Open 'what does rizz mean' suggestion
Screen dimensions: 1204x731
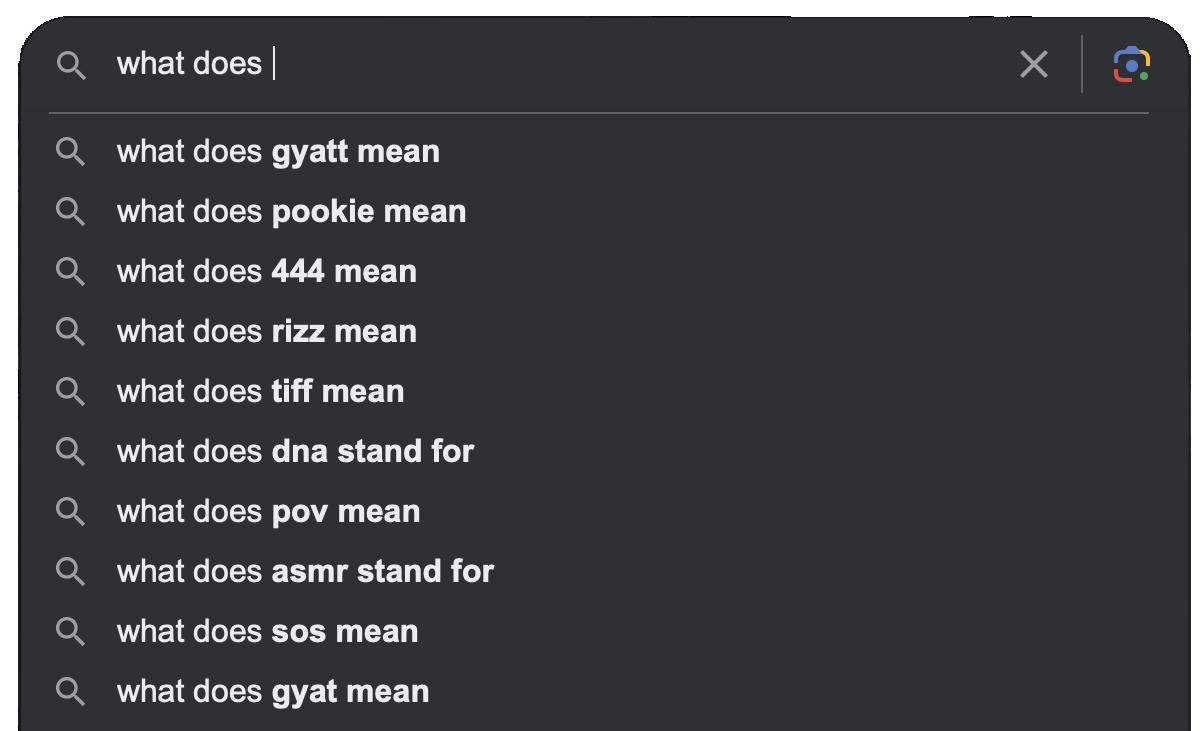(x=266, y=332)
